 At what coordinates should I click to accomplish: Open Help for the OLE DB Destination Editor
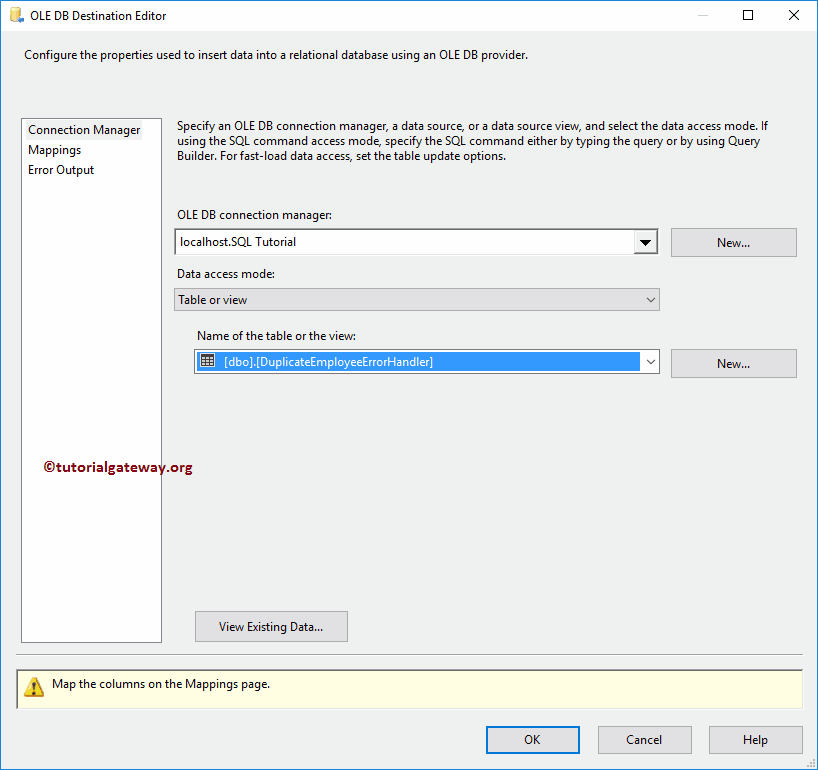click(x=755, y=739)
